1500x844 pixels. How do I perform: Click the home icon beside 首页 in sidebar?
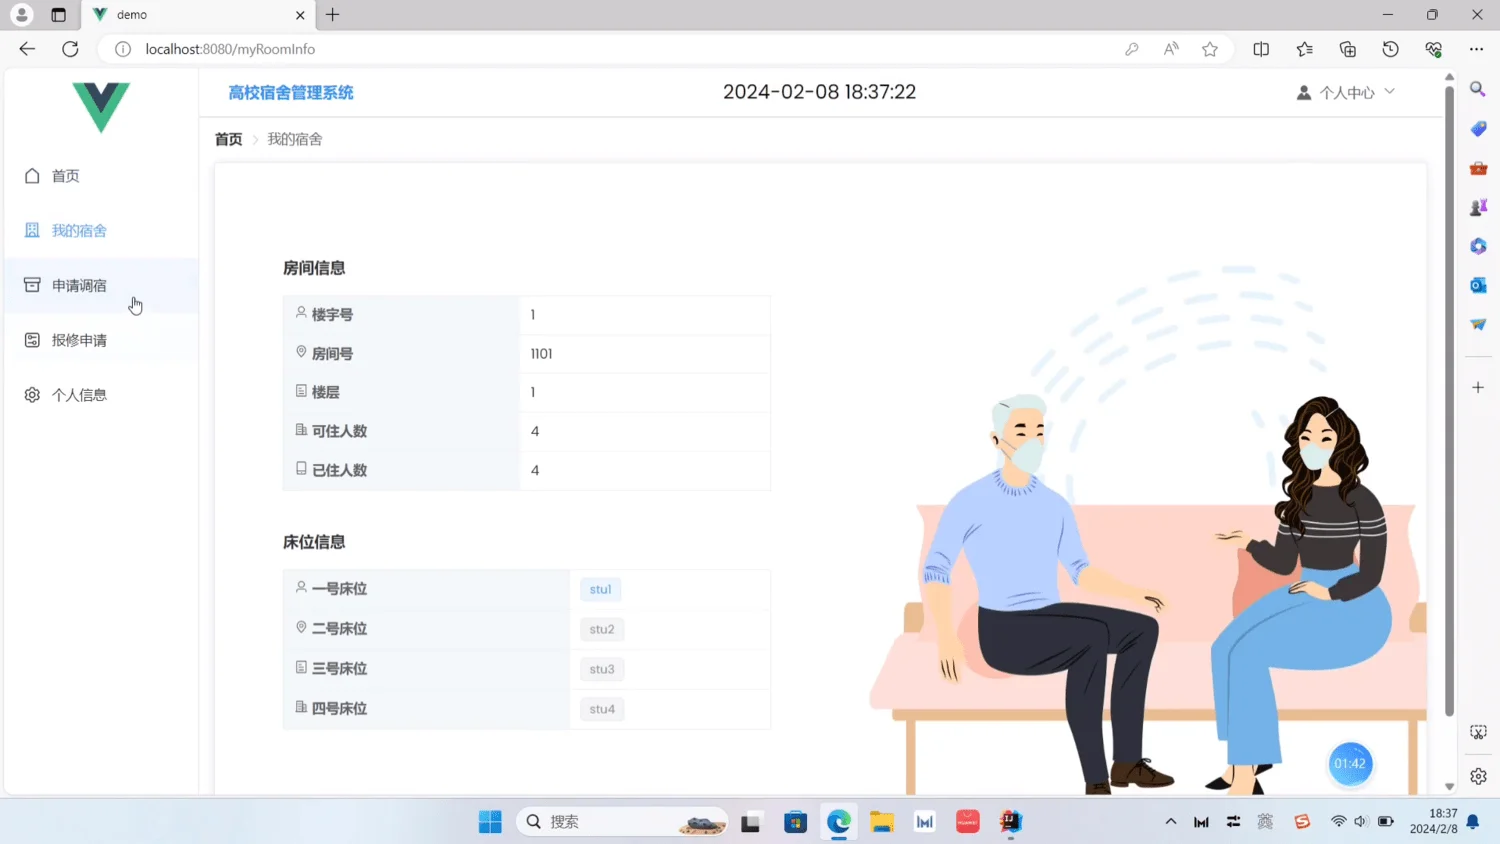pos(31,175)
